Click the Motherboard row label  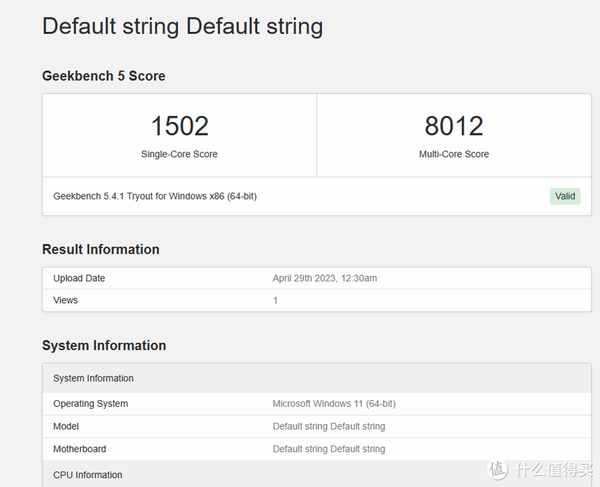[x=79, y=449]
